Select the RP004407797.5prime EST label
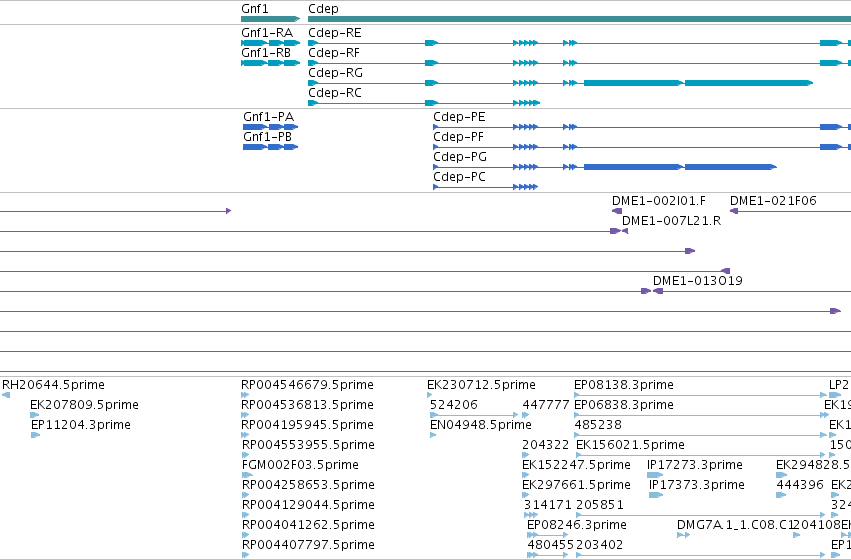Viewport: 851px width, 560px height. [x=308, y=545]
